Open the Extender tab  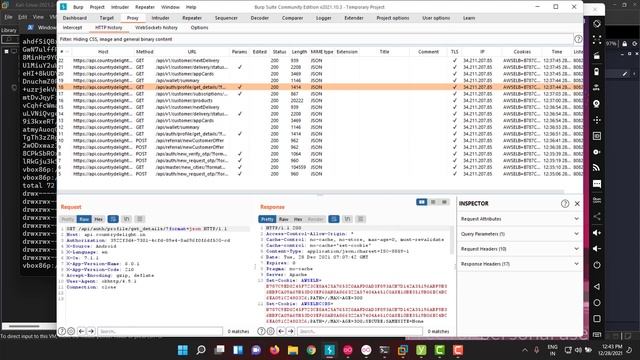click(x=354, y=18)
